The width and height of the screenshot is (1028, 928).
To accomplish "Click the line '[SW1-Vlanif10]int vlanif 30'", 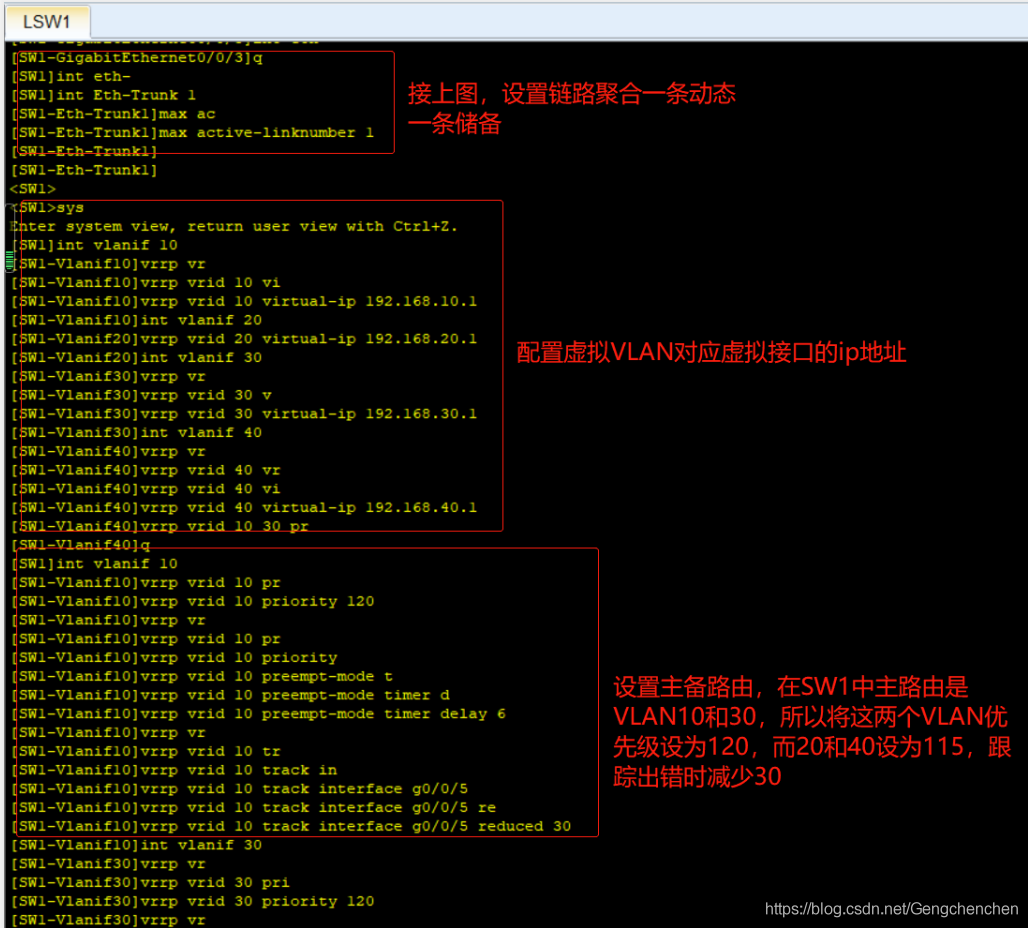I will tap(136, 845).
